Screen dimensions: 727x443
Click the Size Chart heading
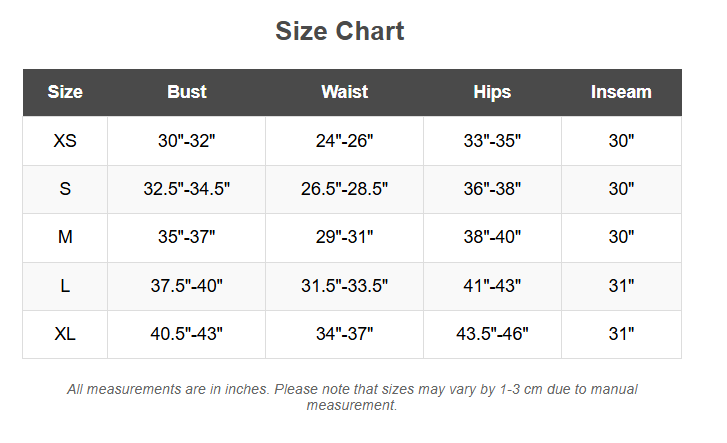click(340, 31)
